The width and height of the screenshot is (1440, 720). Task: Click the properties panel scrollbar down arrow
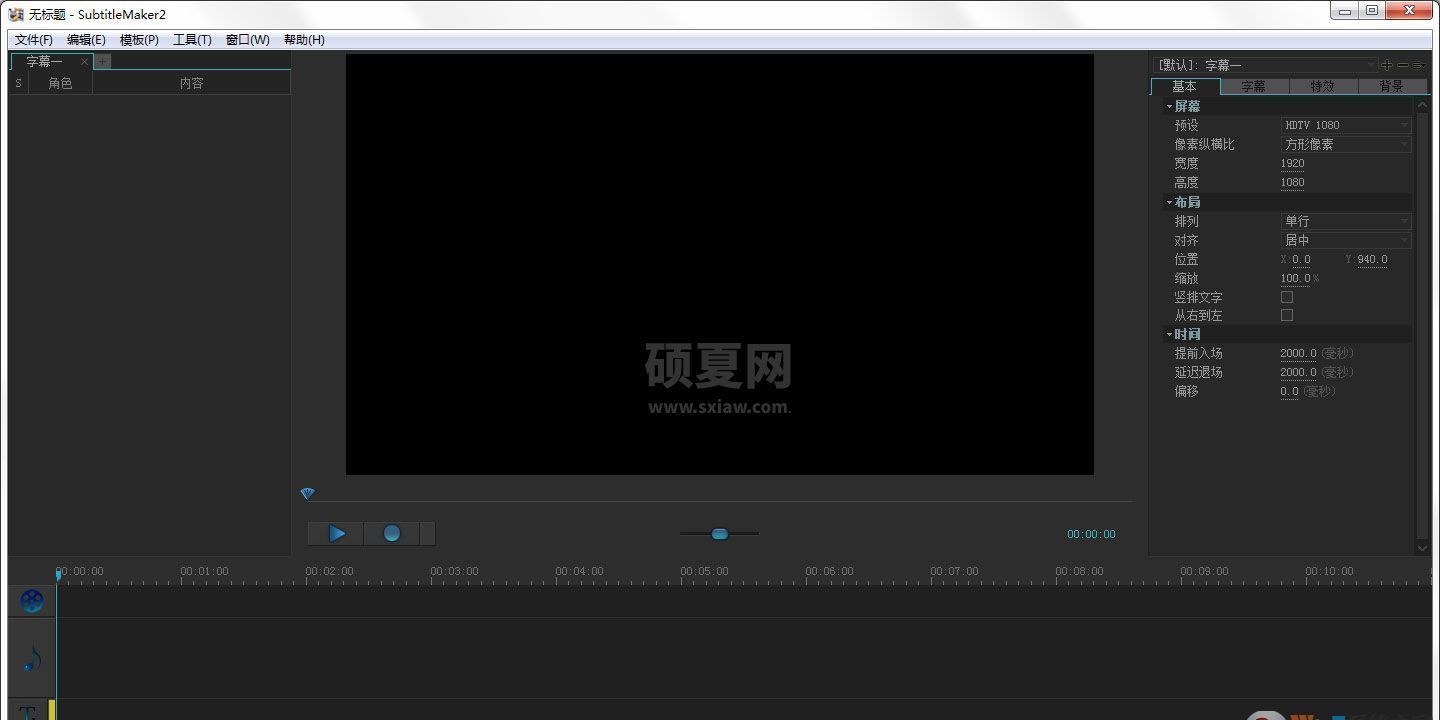pos(1422,547)
